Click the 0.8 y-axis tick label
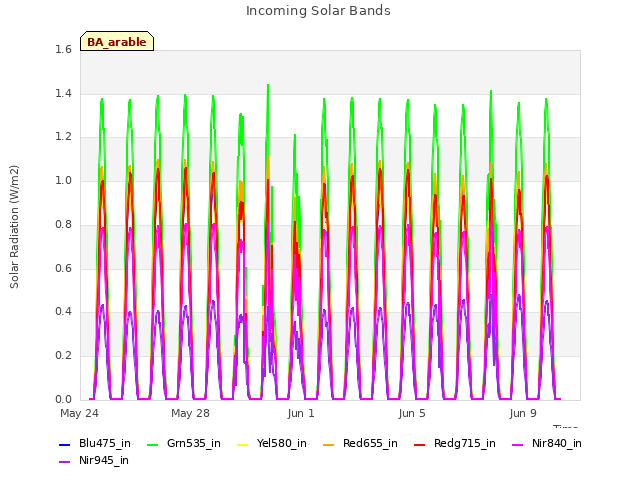This screenshot has width=640, height=480. 63,224
